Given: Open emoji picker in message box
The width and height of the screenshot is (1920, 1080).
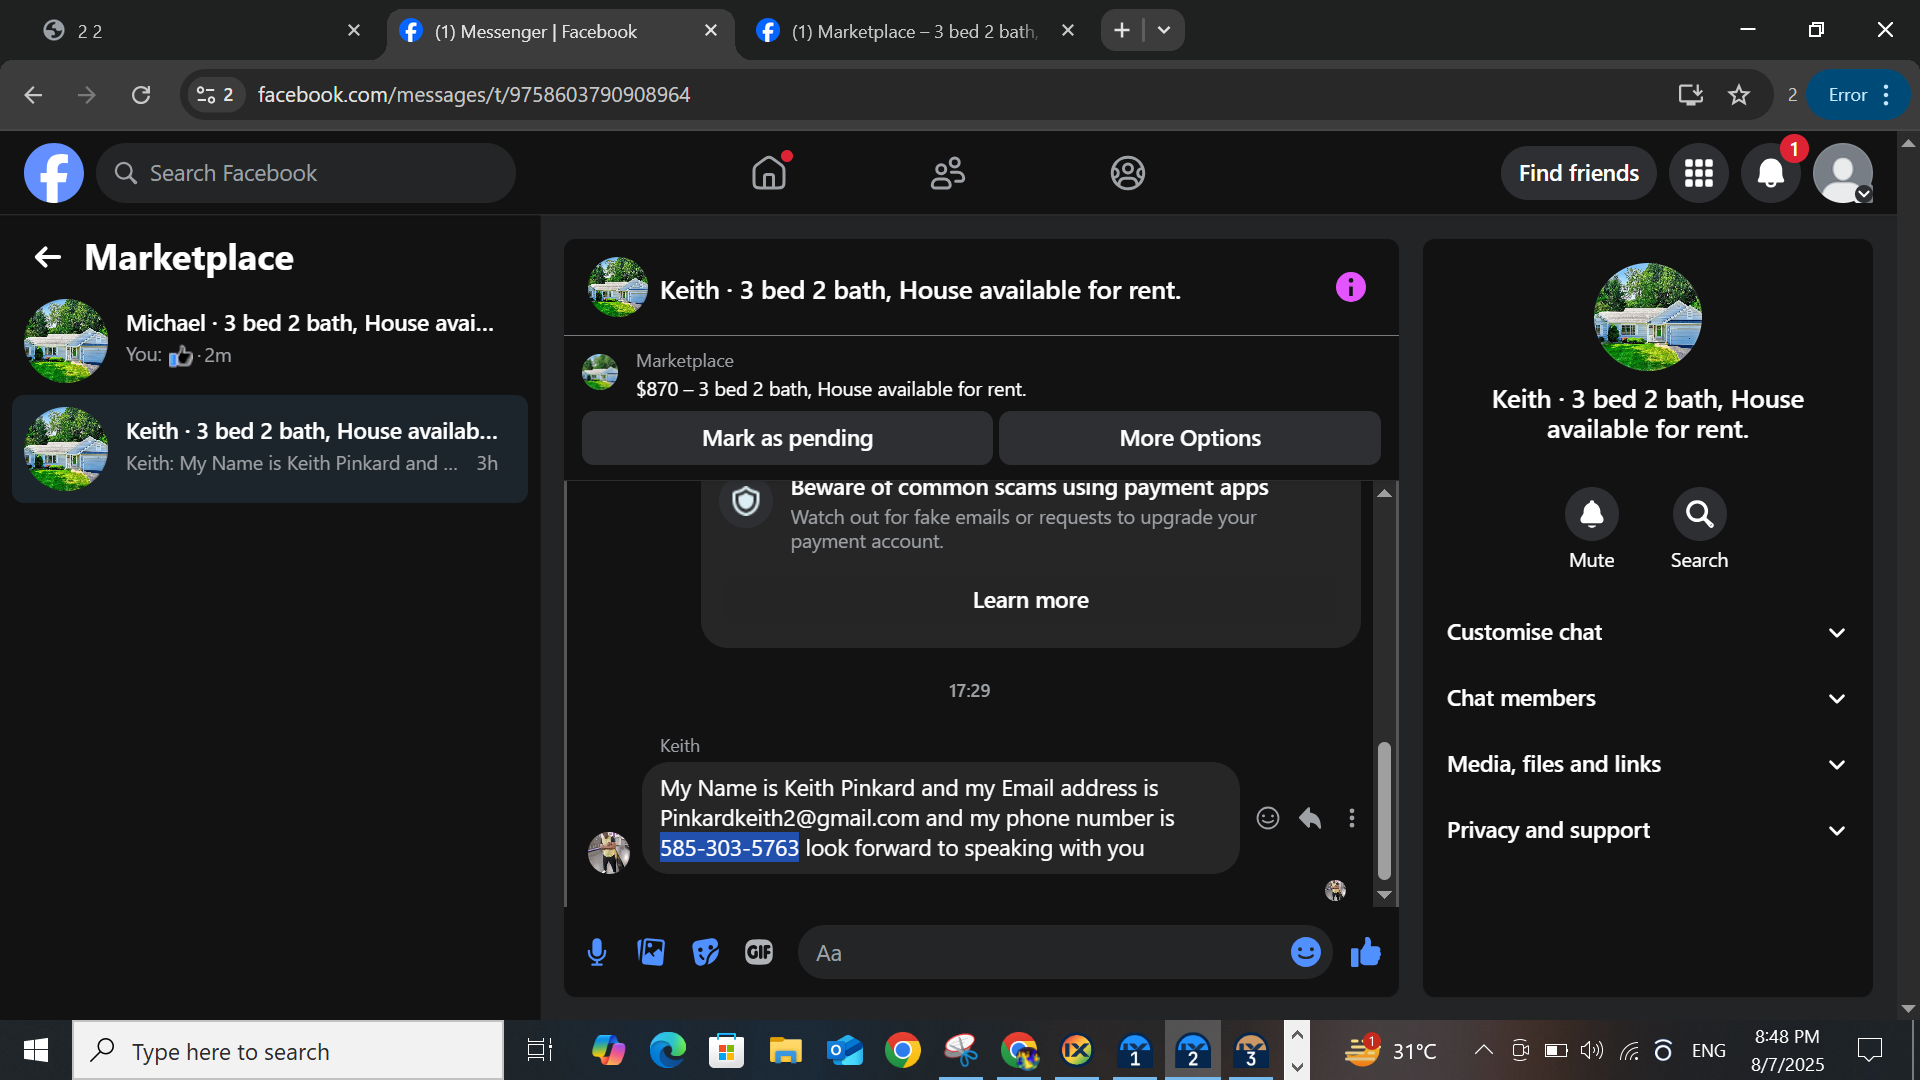Looking at the screenshot, I should coord(1305,952).
